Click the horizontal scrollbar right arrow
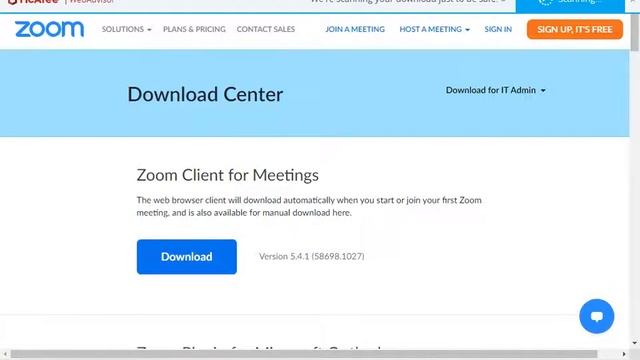Screen dimensions: 640x360 click(624, 354)
